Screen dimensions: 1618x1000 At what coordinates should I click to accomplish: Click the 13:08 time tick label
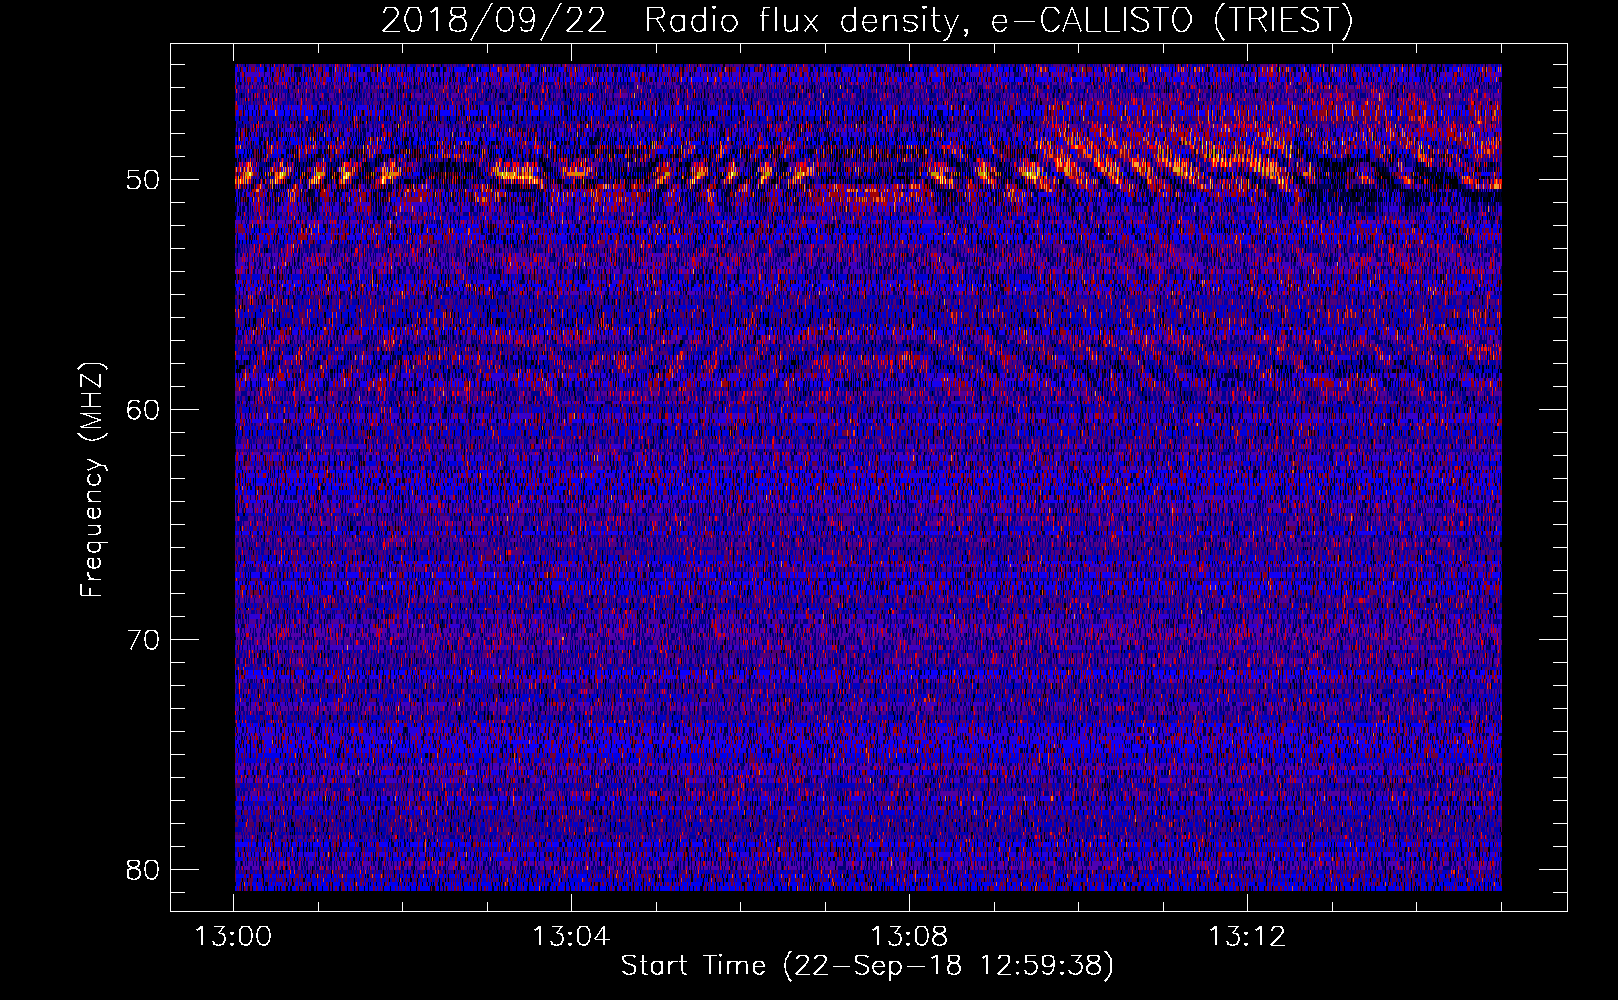tap(908, 937)
